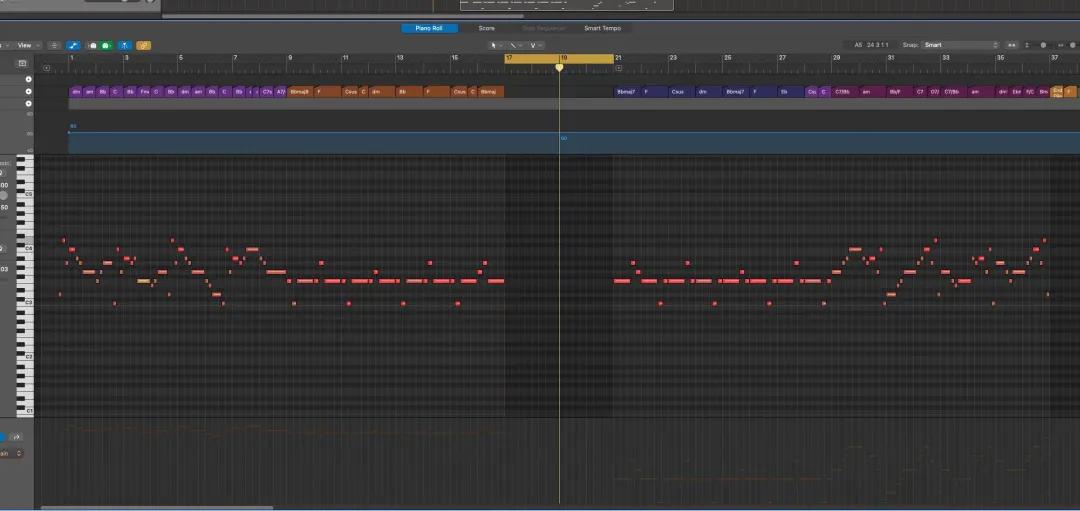
Task: Toggle the blue automation display button
Action: (x=73, y=45)
